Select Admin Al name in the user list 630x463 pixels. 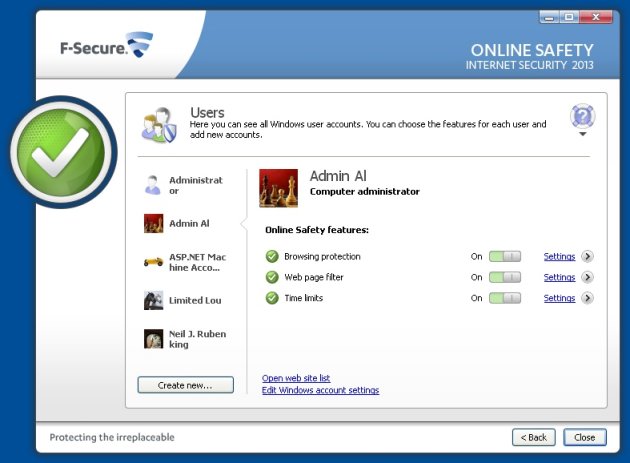click(x=189, y=223)
